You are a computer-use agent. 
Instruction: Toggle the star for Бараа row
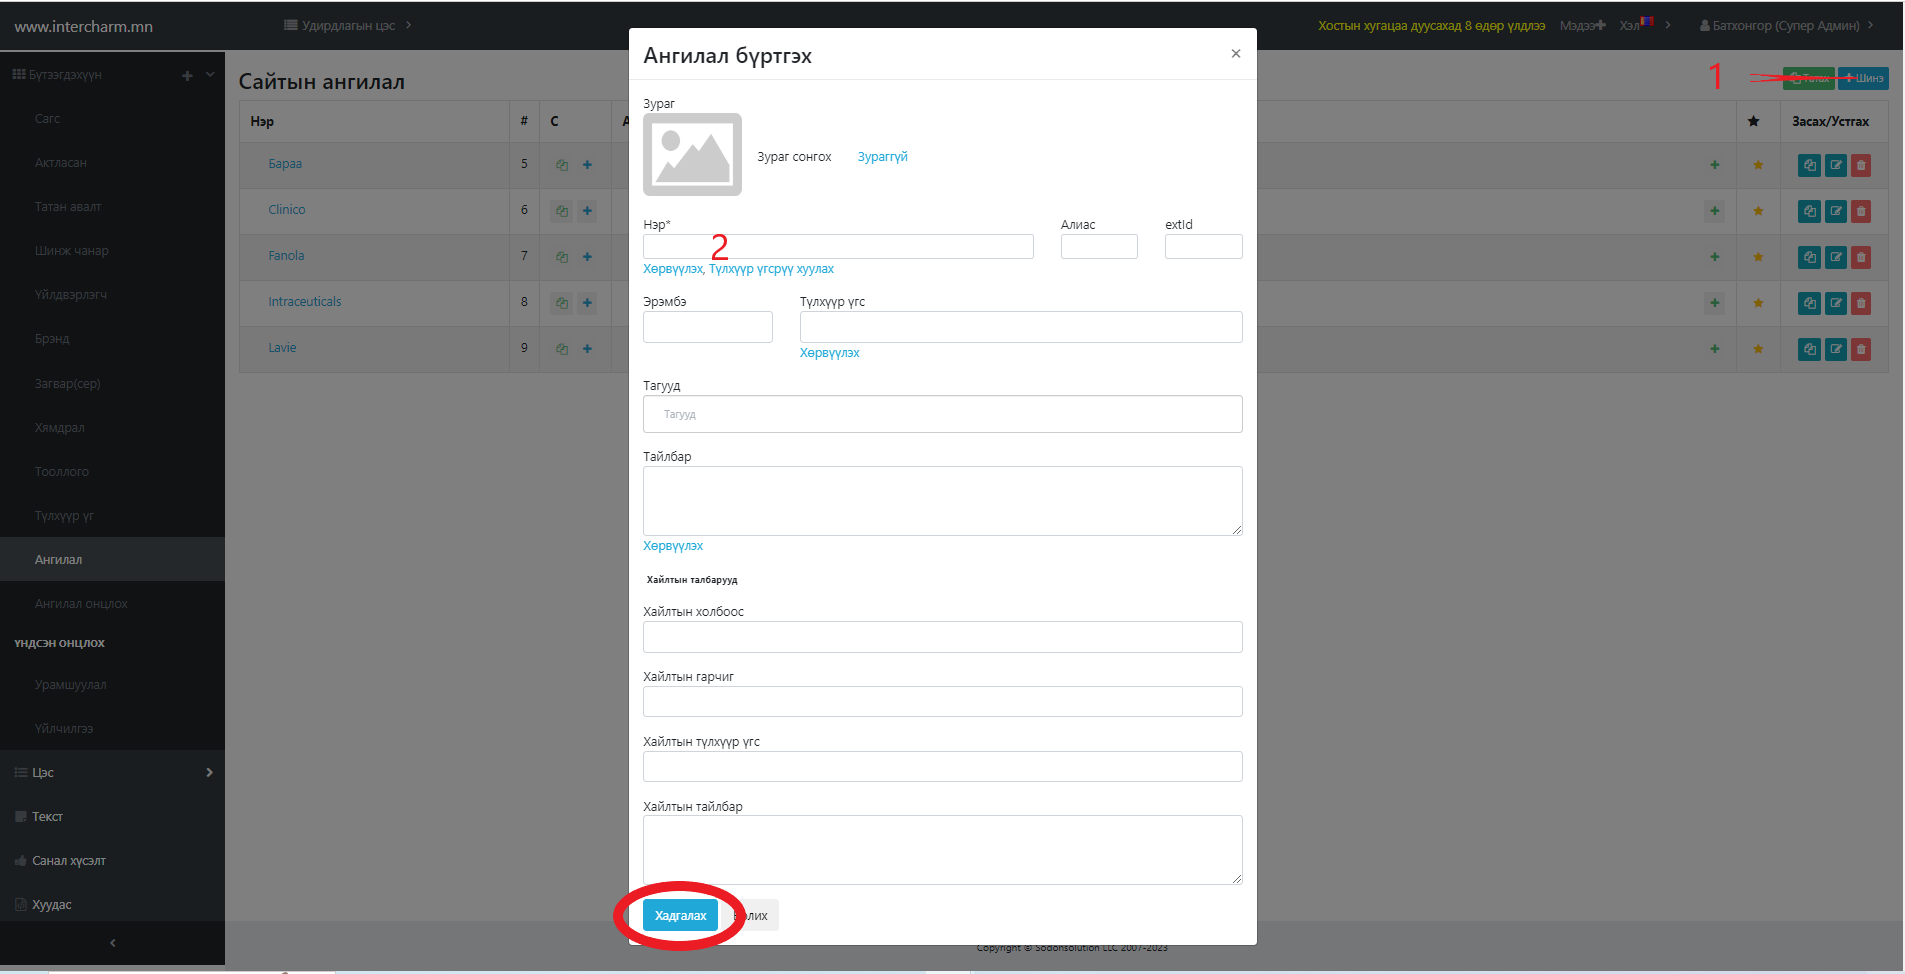[x=1758, y=166]
